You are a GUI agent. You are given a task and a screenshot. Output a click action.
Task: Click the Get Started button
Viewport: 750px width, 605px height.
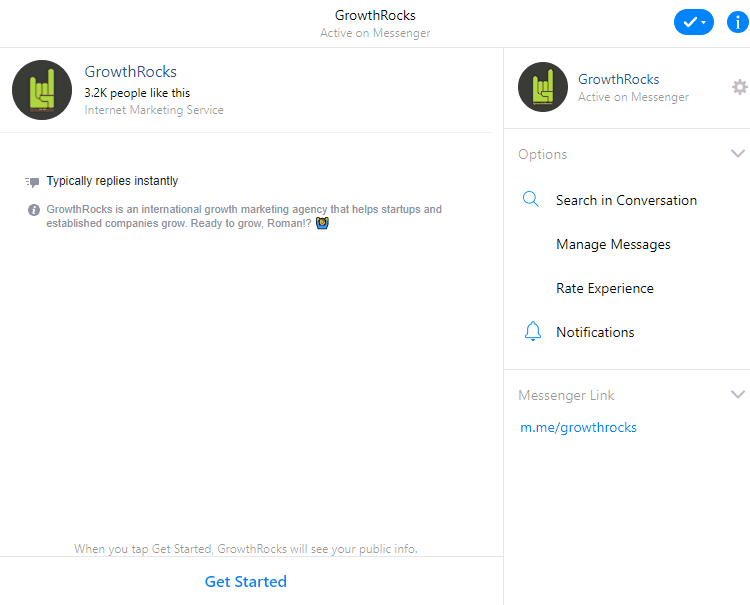pos(246,582)
